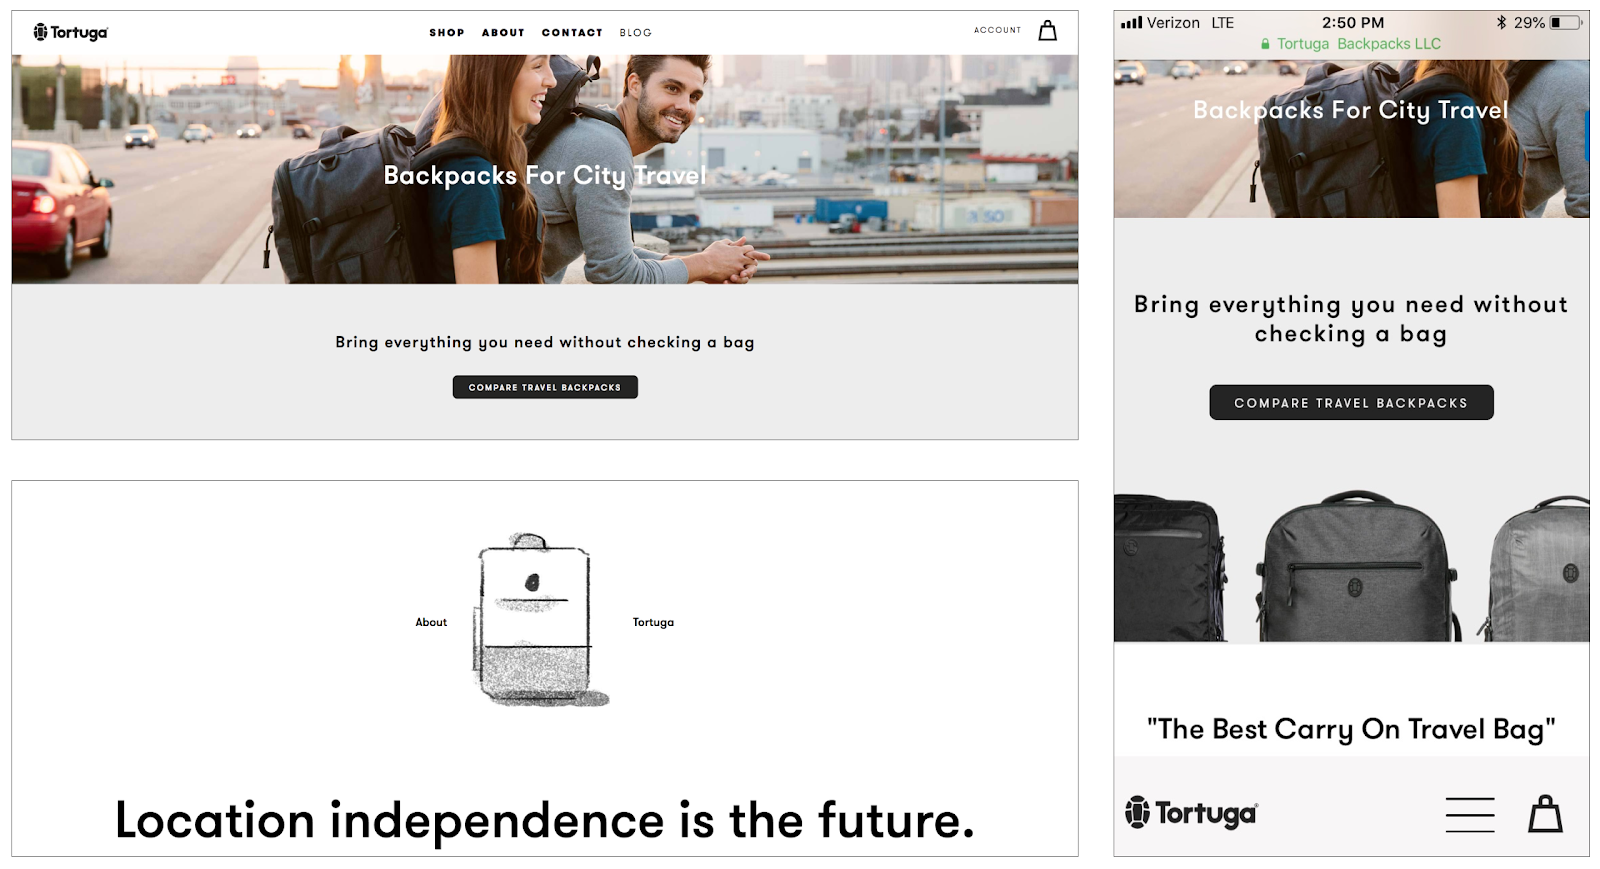Click the sketched backpack illustration
1600x869 pixels.
tap(540, 620)
